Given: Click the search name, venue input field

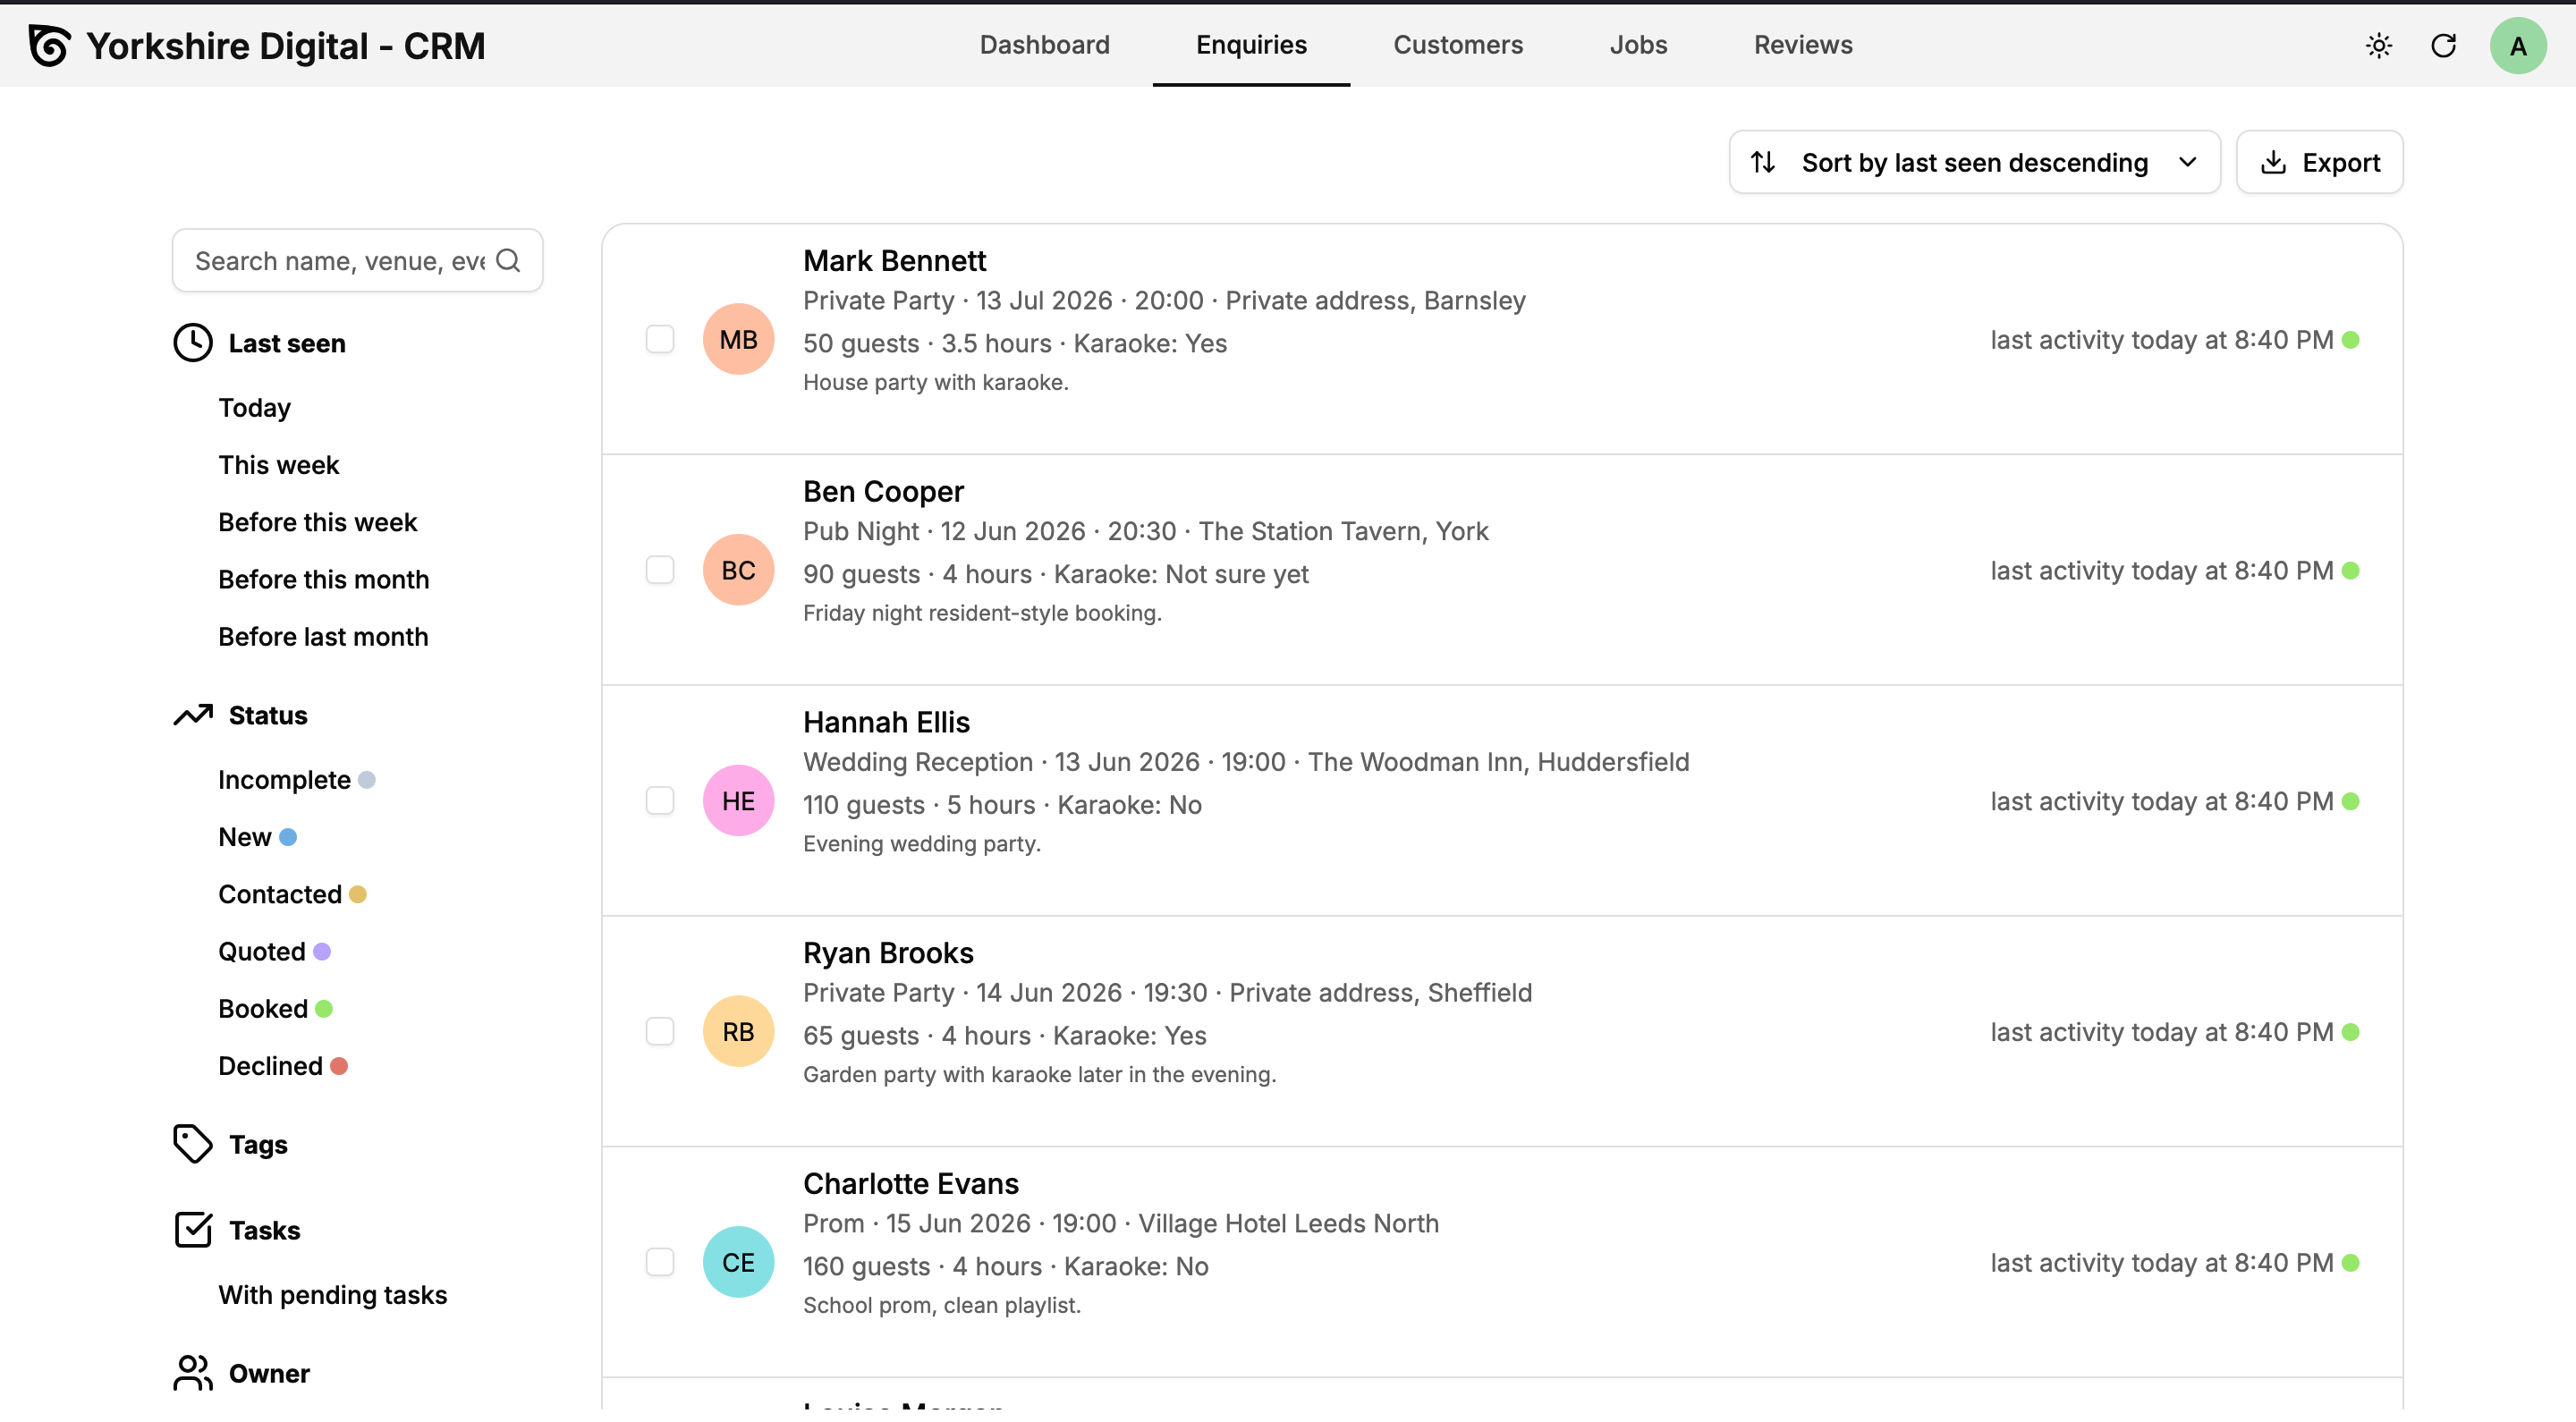Looking at the screenshot, I should (x=357, y=261).
